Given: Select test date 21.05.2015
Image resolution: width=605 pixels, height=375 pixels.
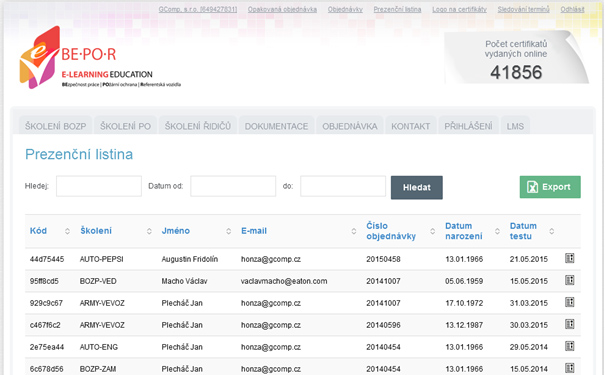Looking at the screenshot, I should [529, 259].
